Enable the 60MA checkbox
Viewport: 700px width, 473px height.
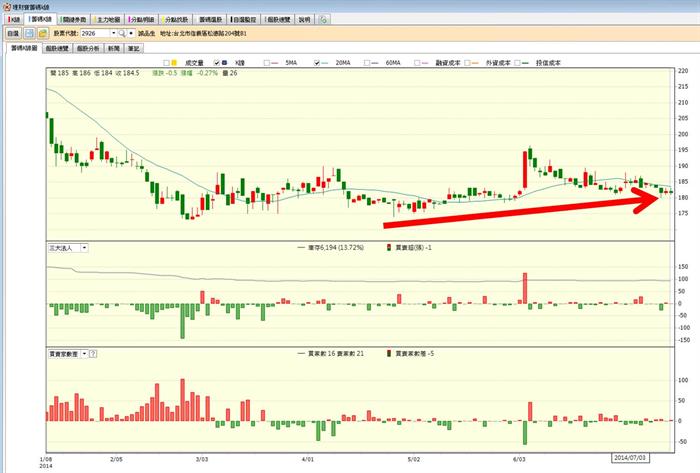(367, 63)
